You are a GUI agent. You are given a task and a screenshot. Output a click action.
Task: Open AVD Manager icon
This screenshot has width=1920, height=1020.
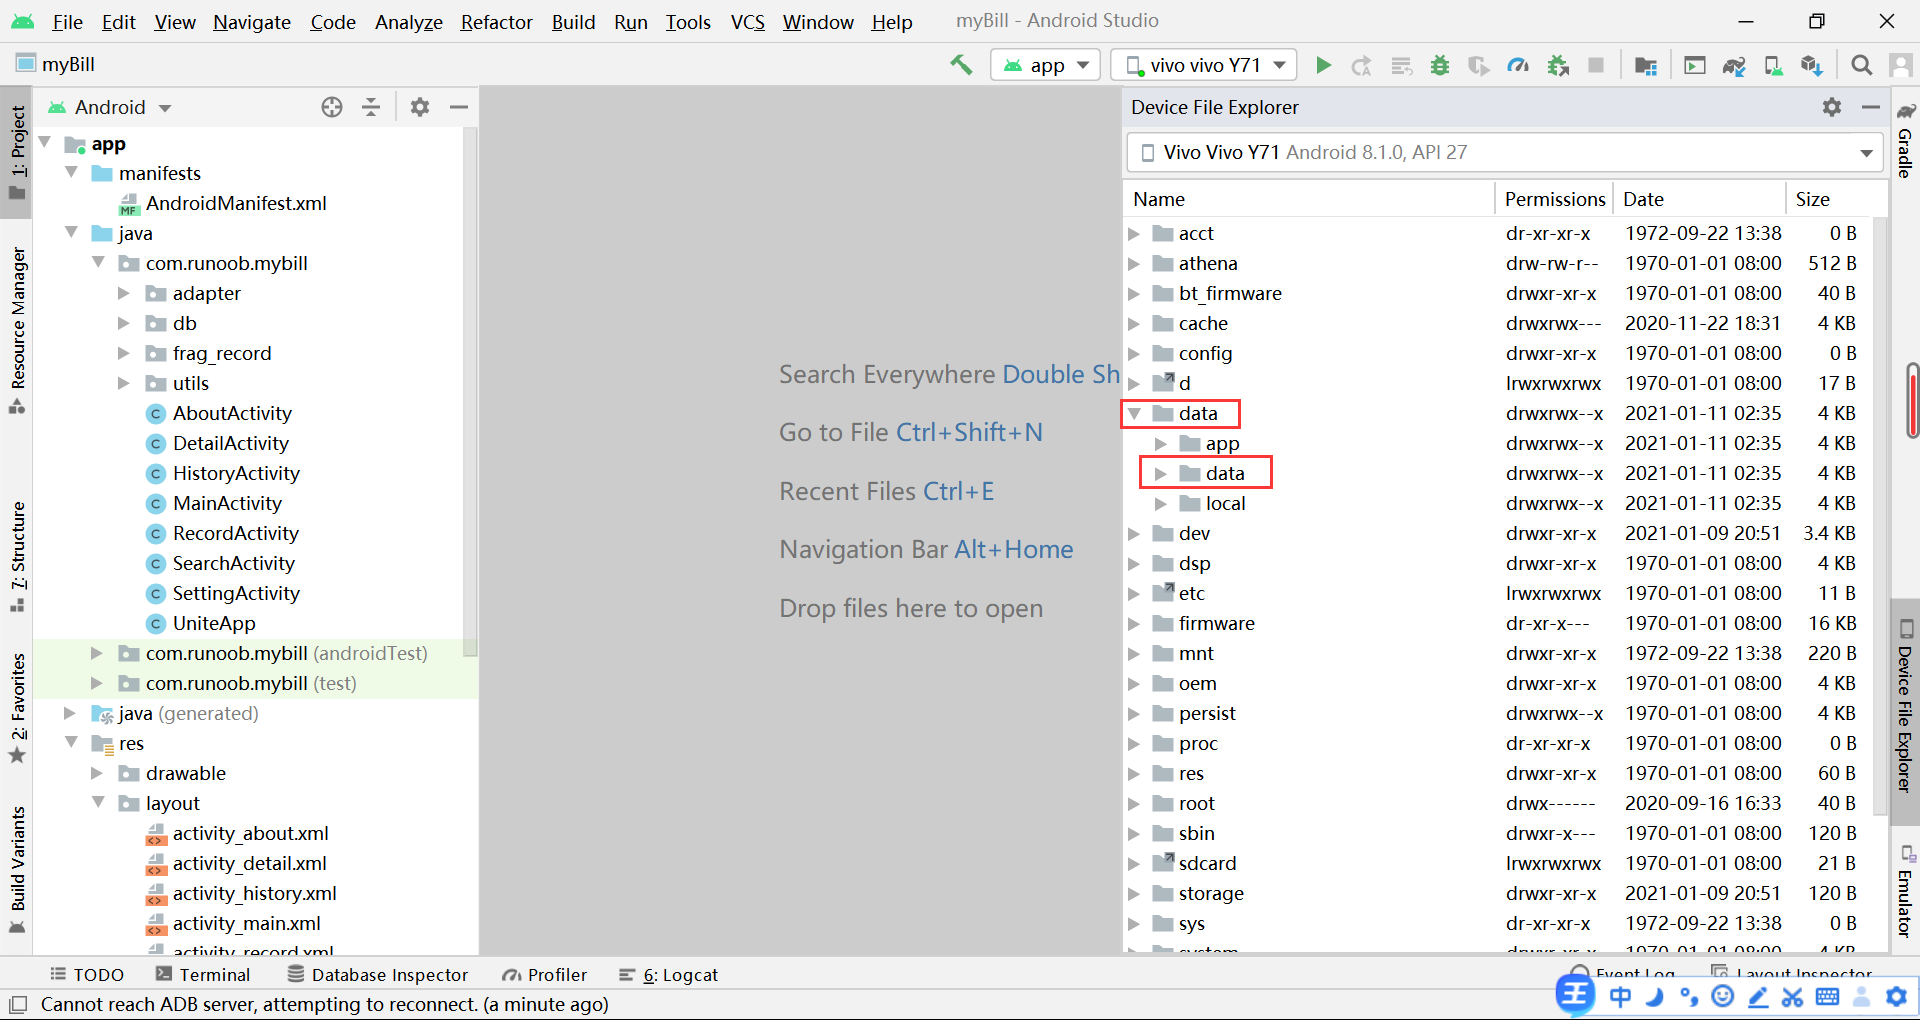[x=1773, y=65]
